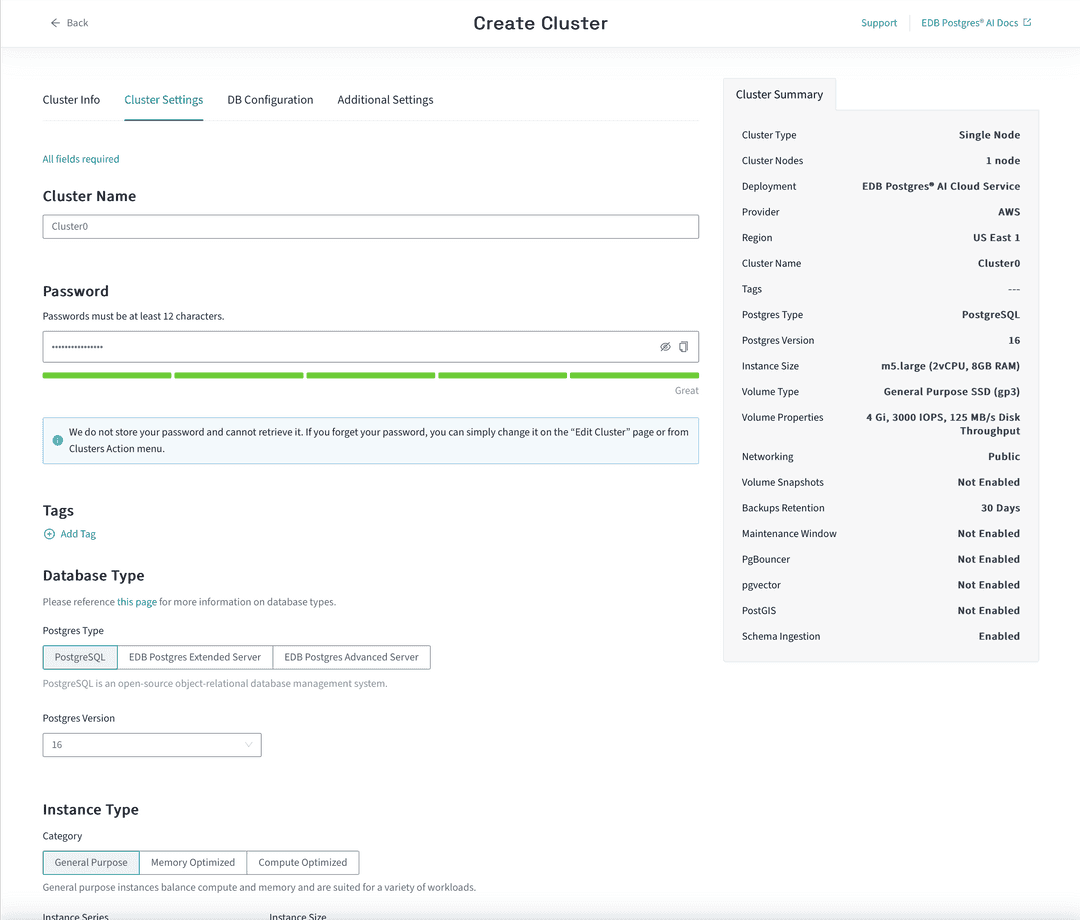Click 'All fields required' text
The height and width of the screenshot is (920, 1080).
coord(81,159)
